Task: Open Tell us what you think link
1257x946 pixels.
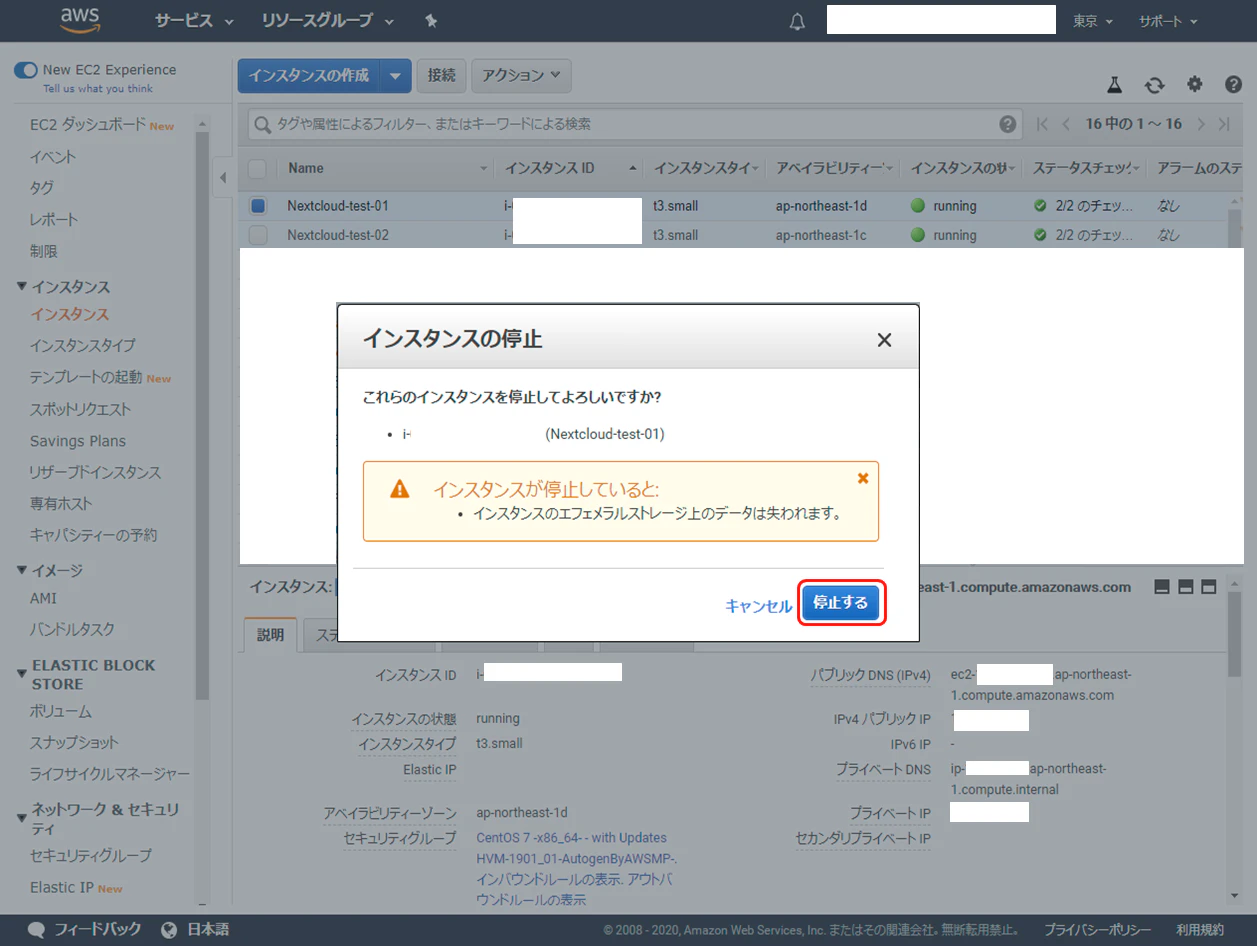Action: tap(98, 88)
